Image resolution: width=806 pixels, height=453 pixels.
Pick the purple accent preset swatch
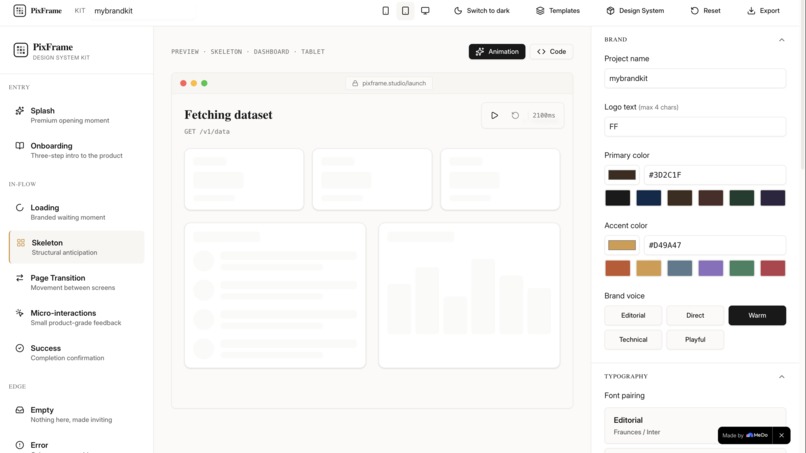(x=710, y=268)
